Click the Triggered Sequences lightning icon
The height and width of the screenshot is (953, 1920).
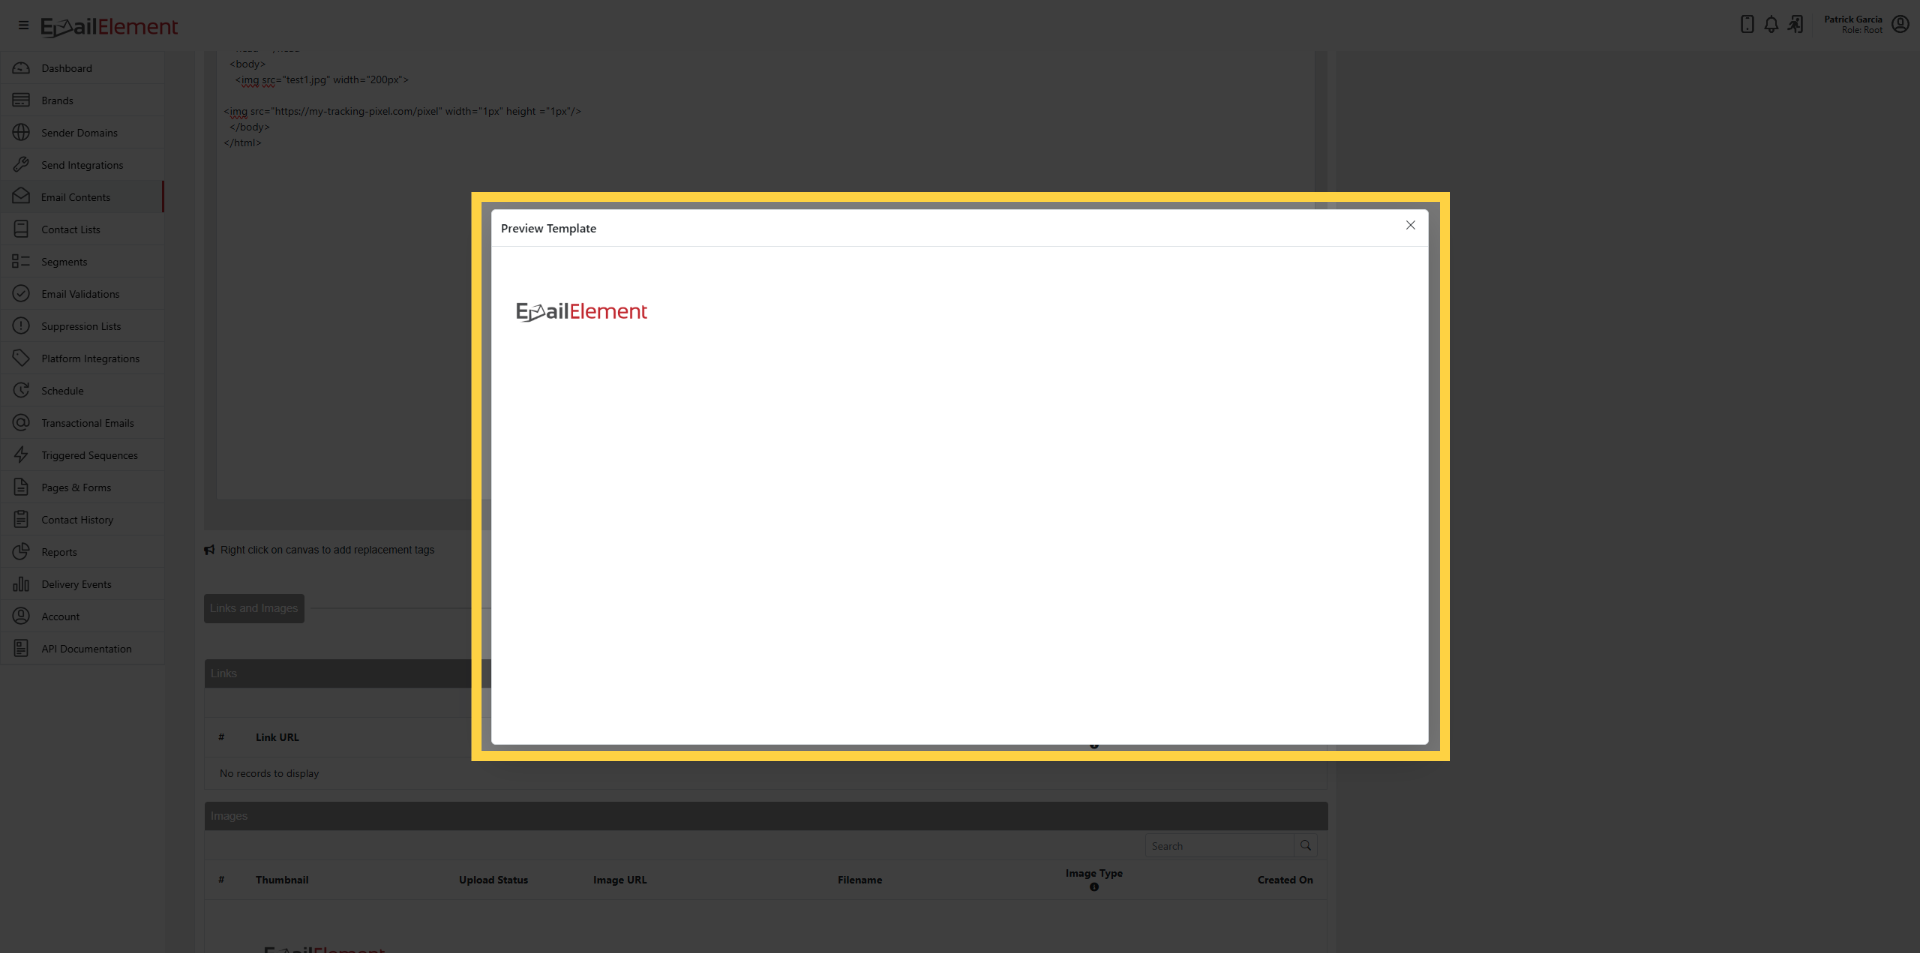pyautogui.click(x=21, y=455)
